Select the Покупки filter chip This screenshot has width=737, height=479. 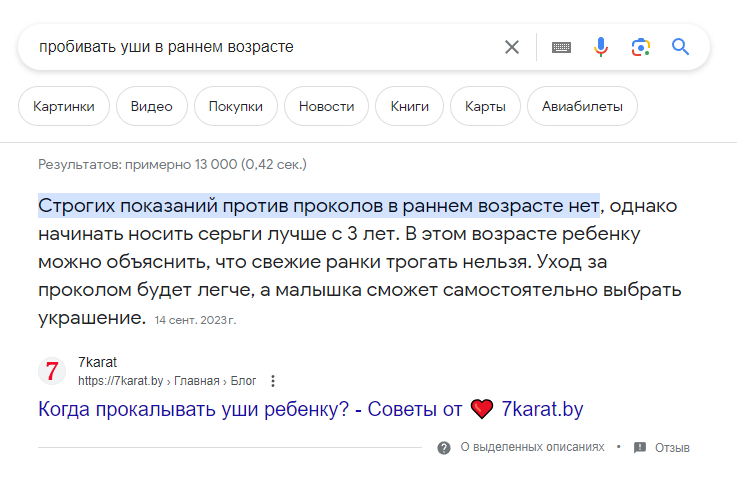(x=235, y=106)
